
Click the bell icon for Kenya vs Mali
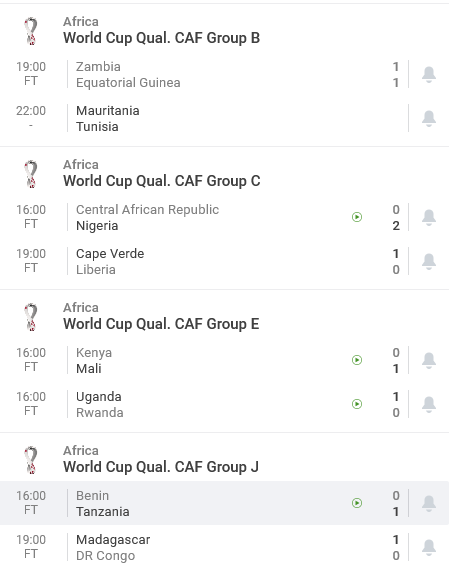(x=429, y=360)
